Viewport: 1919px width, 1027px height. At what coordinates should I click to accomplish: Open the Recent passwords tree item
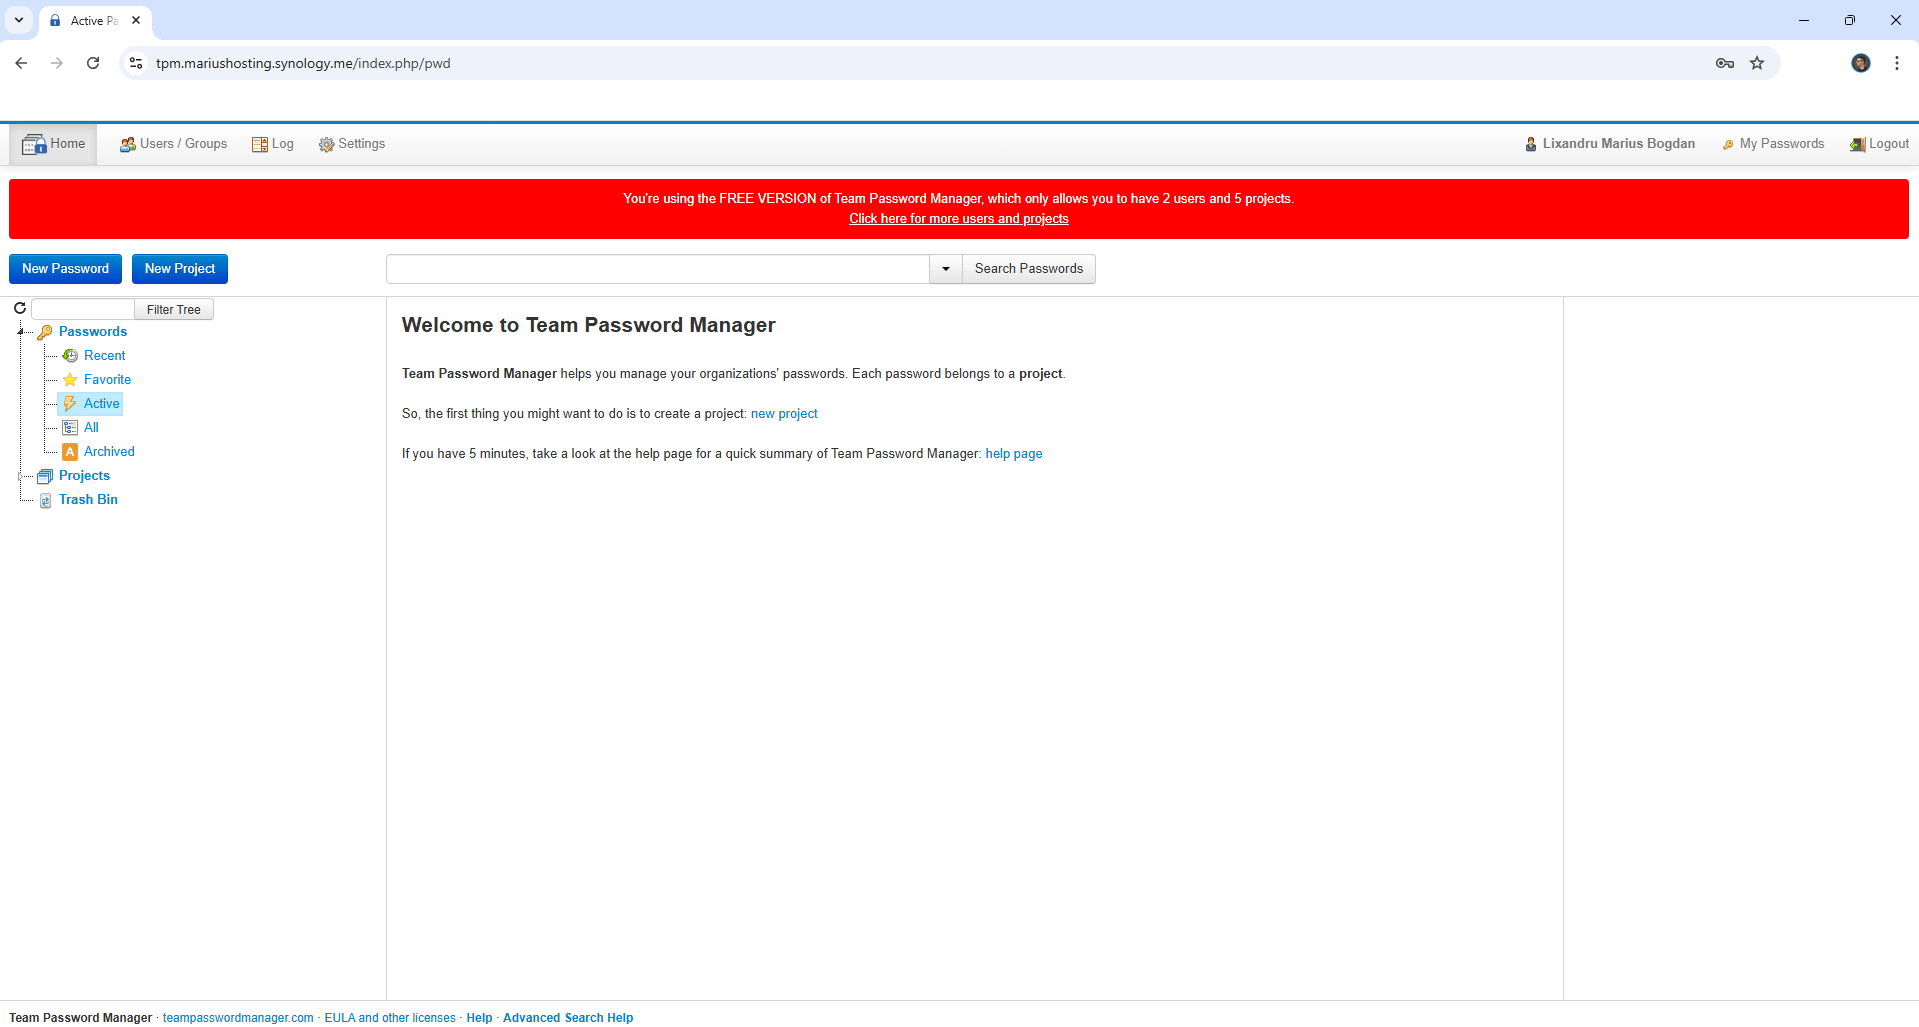coord(104,356)
